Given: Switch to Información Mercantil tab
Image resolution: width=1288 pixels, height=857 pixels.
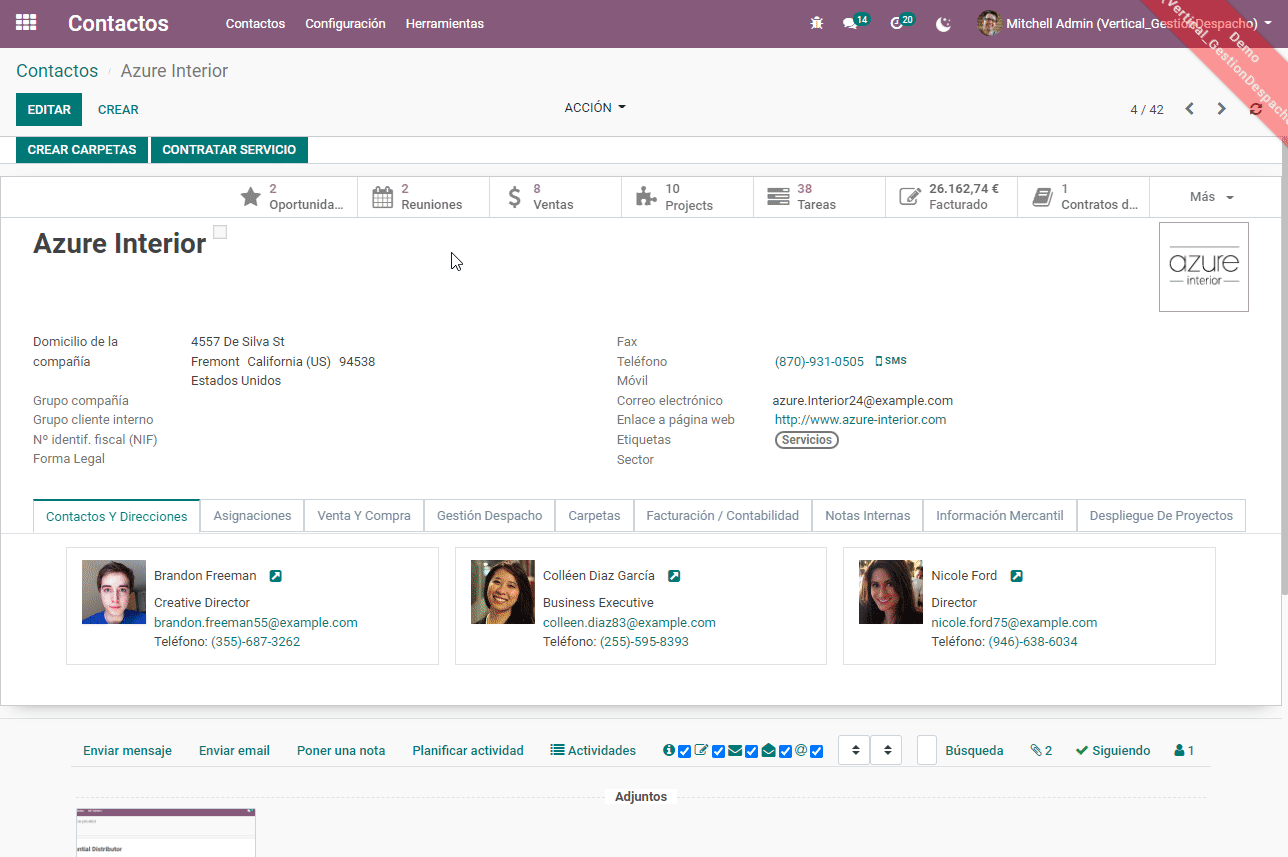Looking at the screenshot, I should point(1000,516).
